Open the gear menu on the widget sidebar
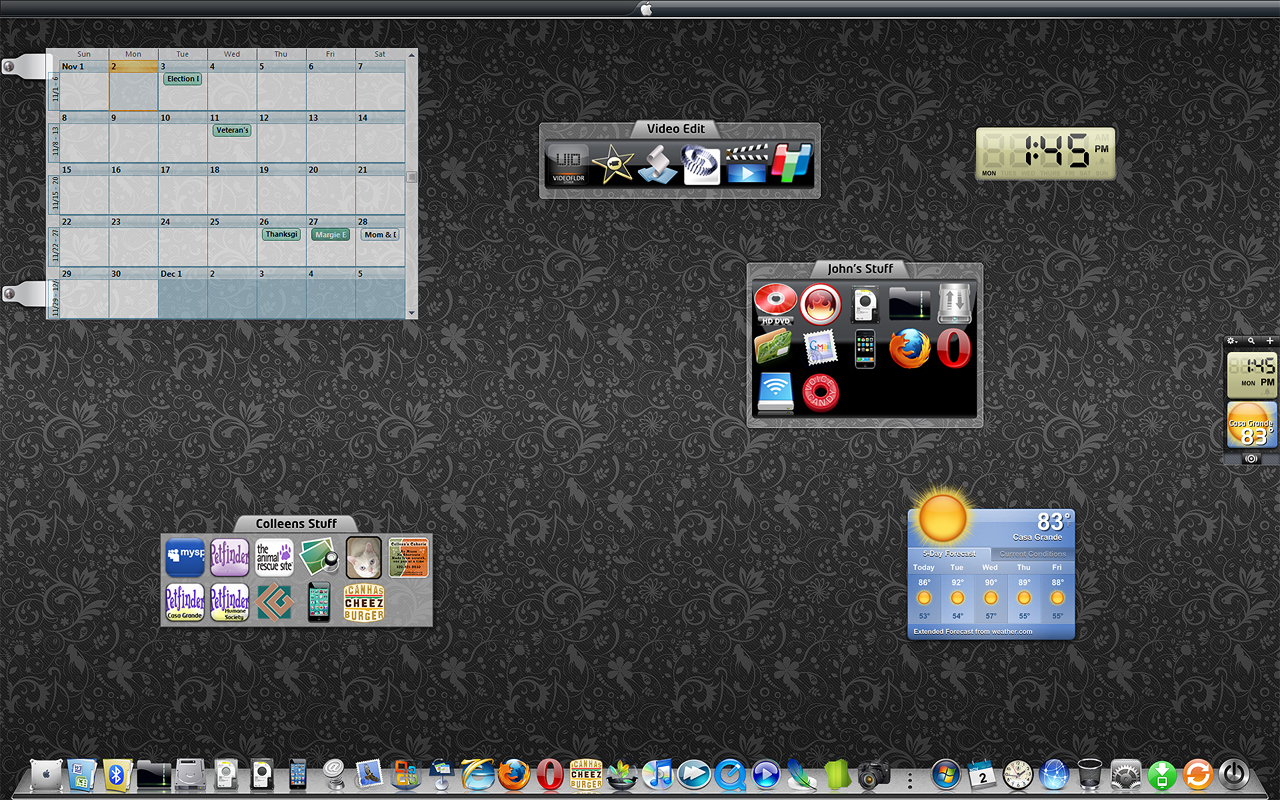 pos(1233,341)
